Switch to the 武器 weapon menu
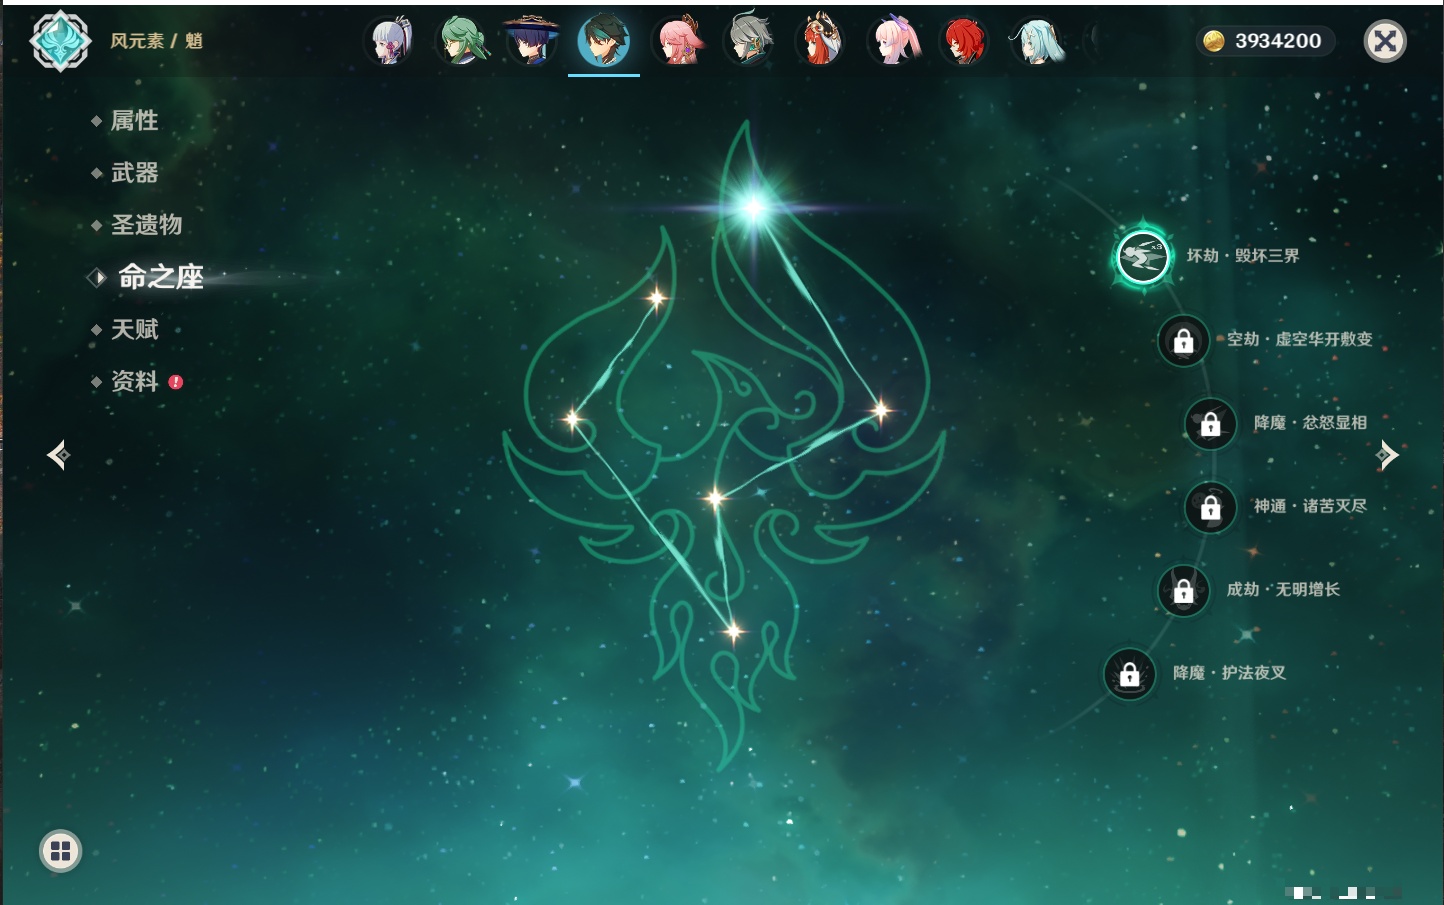The image size is (1444, 905). pyautogui.click(x=134, y=173)
